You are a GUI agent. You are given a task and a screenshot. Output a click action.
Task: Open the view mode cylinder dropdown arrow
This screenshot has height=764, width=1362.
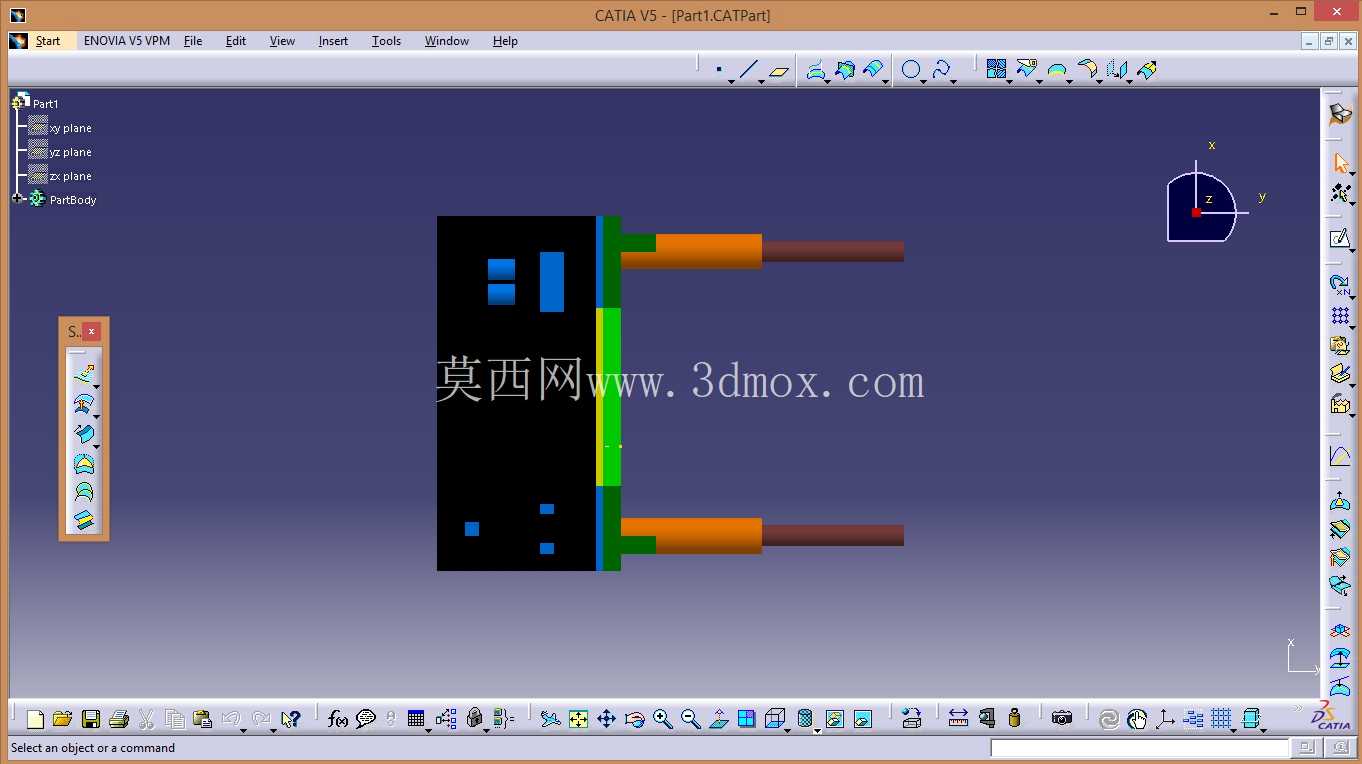coord(817,731)
